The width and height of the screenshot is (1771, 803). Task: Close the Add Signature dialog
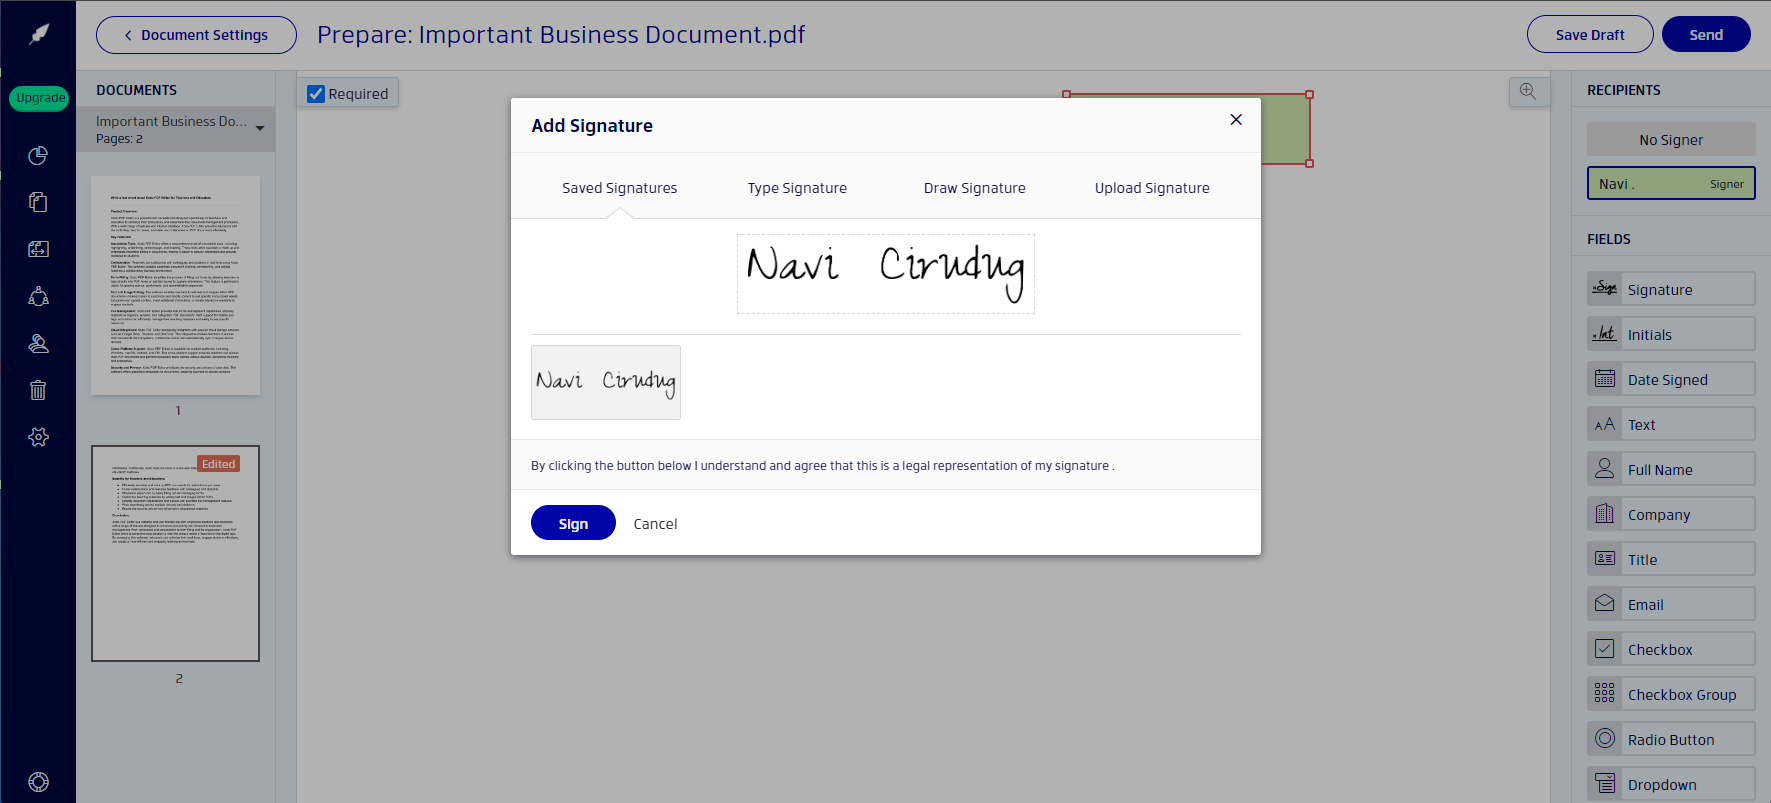pos(1236,119)
